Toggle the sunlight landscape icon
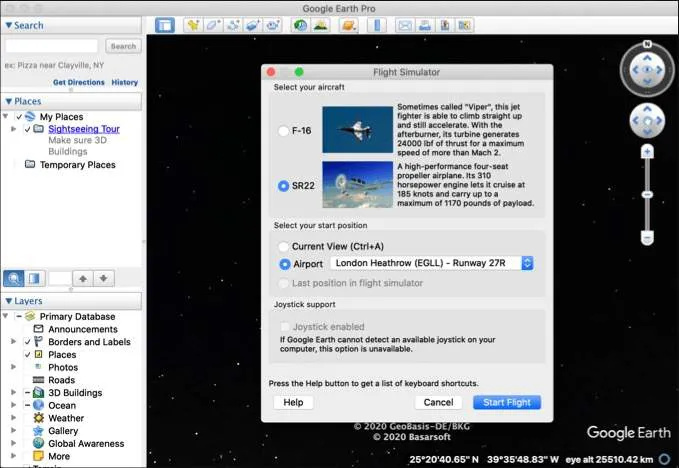This screenshot has width=679, height=468. click(320, 25)
